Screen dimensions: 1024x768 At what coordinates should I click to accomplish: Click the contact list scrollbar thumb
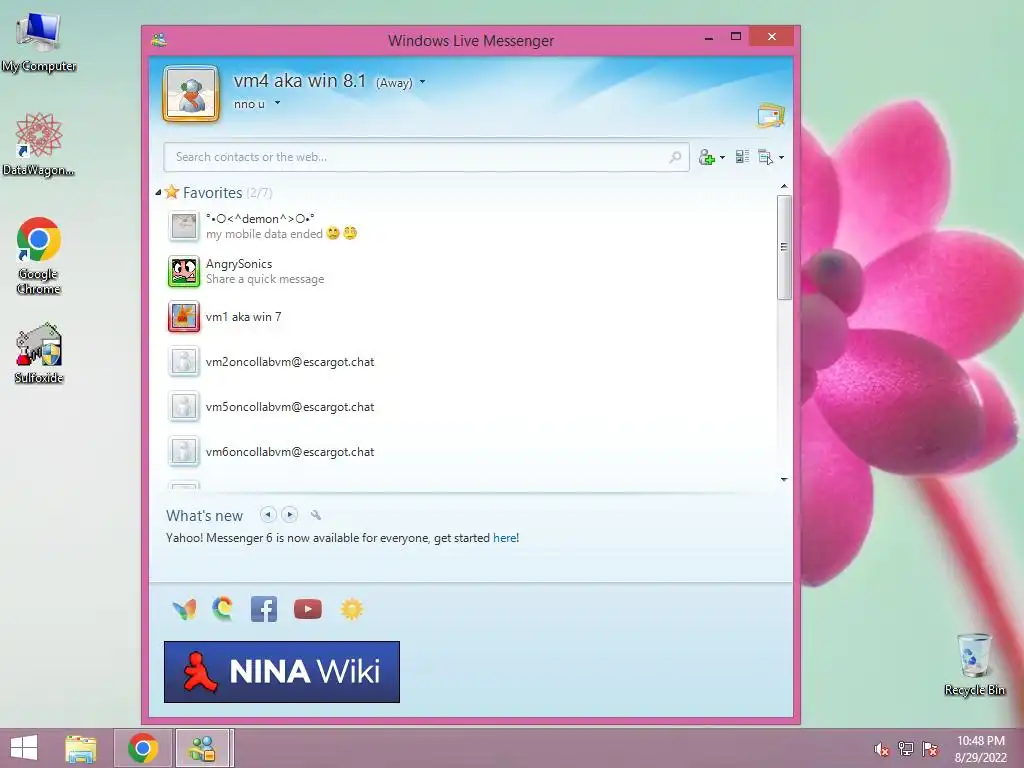784,247
